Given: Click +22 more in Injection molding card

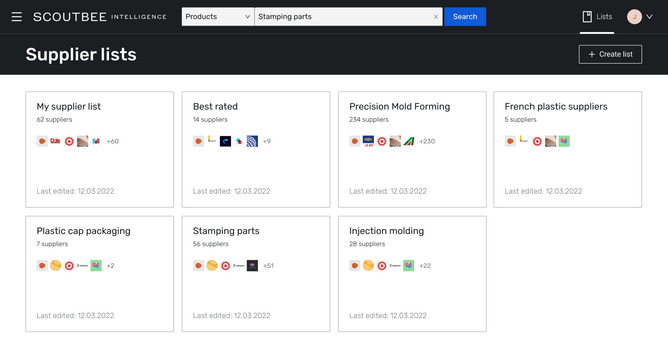Looking at the screenshot, I should (x=425, y=266).
